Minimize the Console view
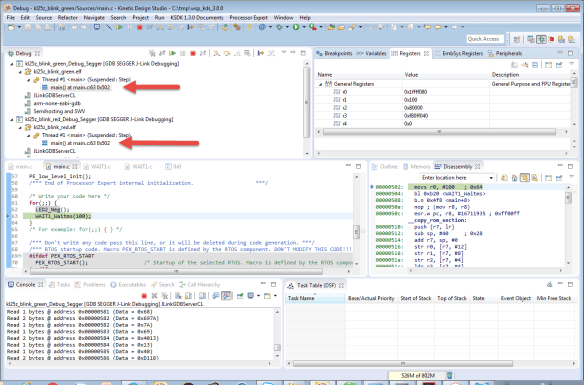 click(x=263, y=284)
